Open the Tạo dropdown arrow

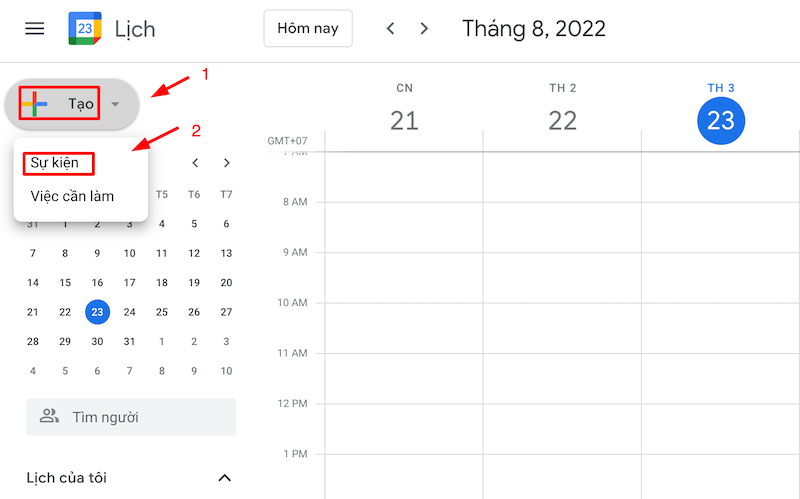click(x=115, y=104)
